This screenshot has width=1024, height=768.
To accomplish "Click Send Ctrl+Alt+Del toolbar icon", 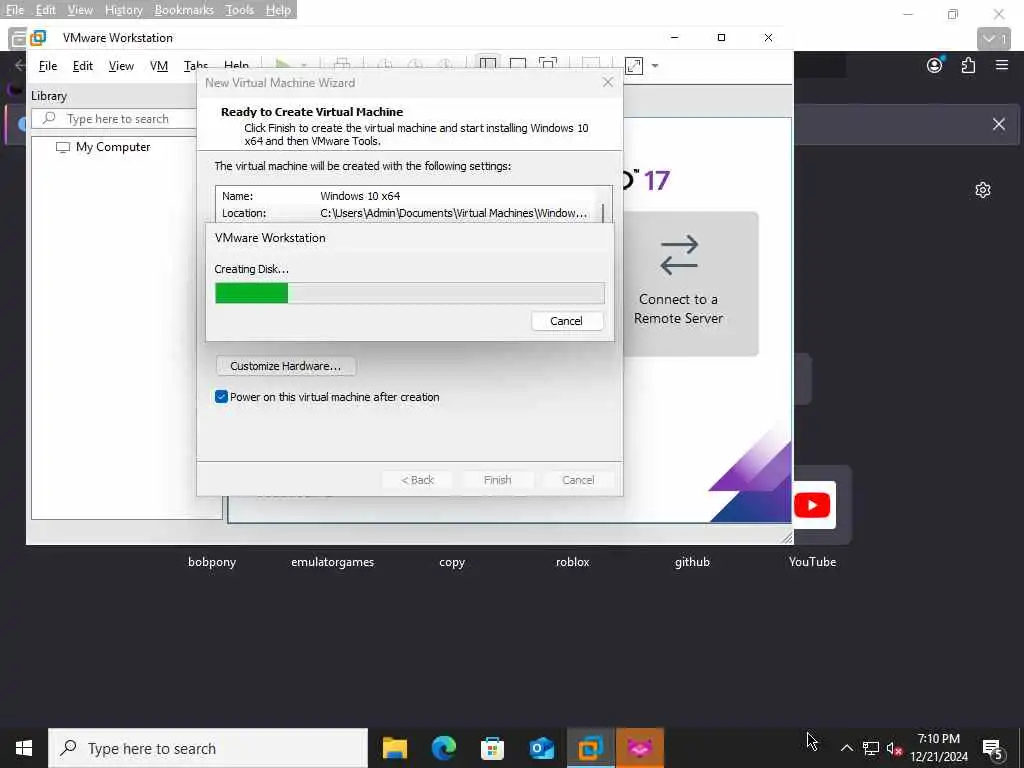I will tap(342, 65).
